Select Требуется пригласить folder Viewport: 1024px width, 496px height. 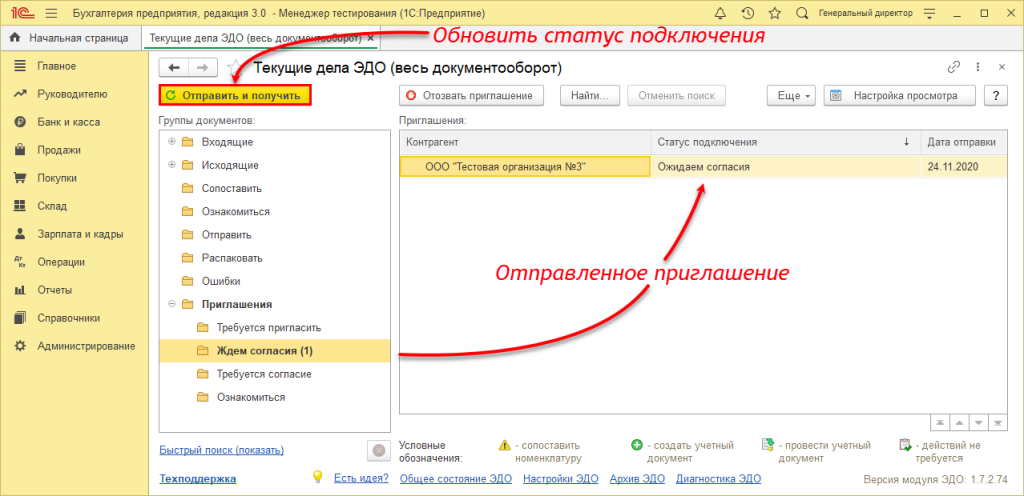tap(268, 328)
